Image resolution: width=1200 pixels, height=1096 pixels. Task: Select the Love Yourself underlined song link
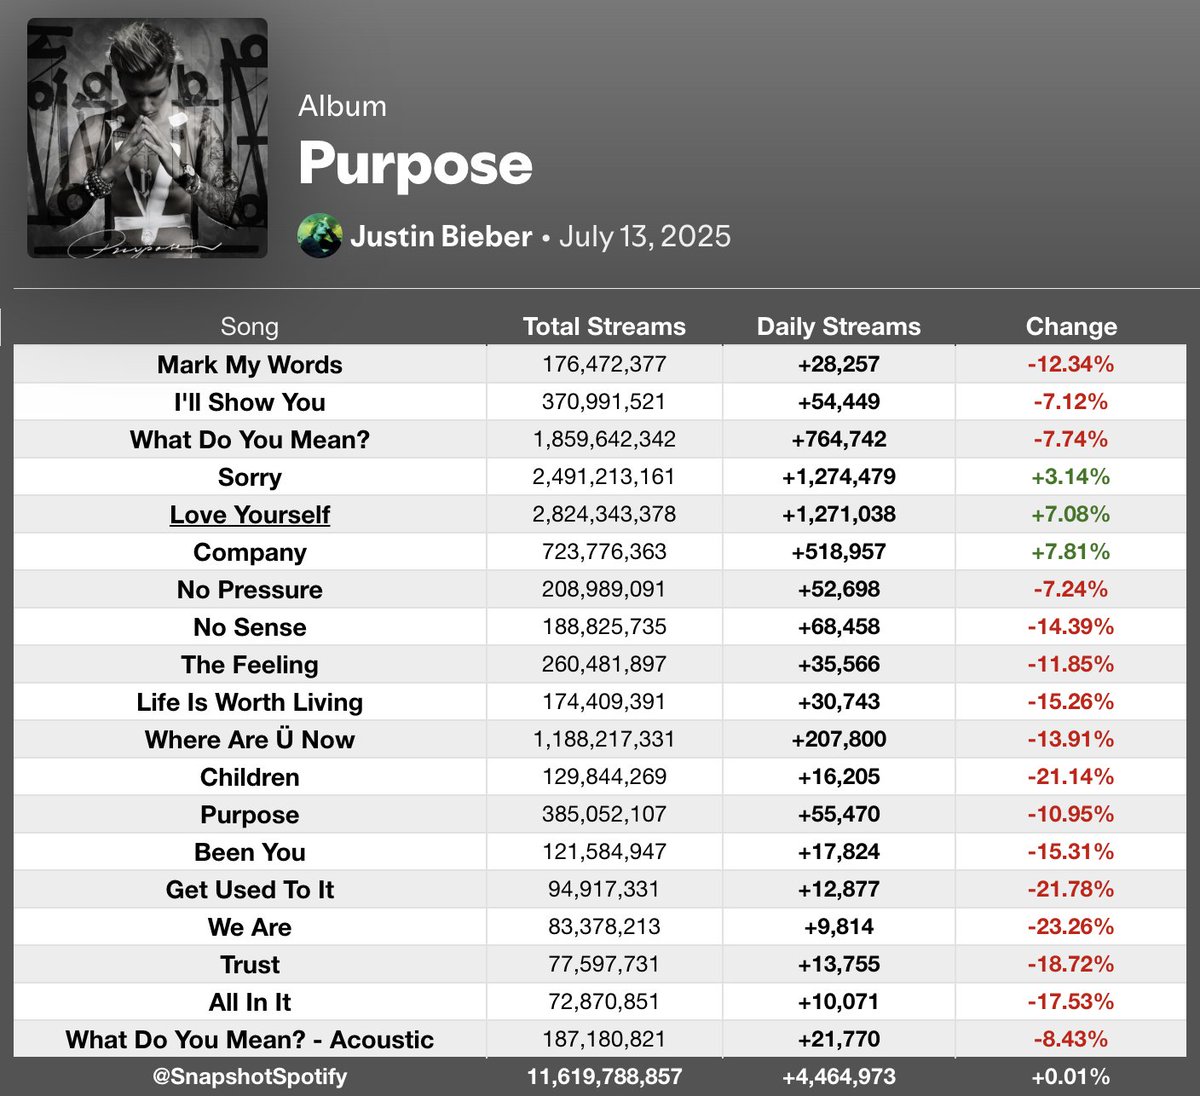(250, 515)
